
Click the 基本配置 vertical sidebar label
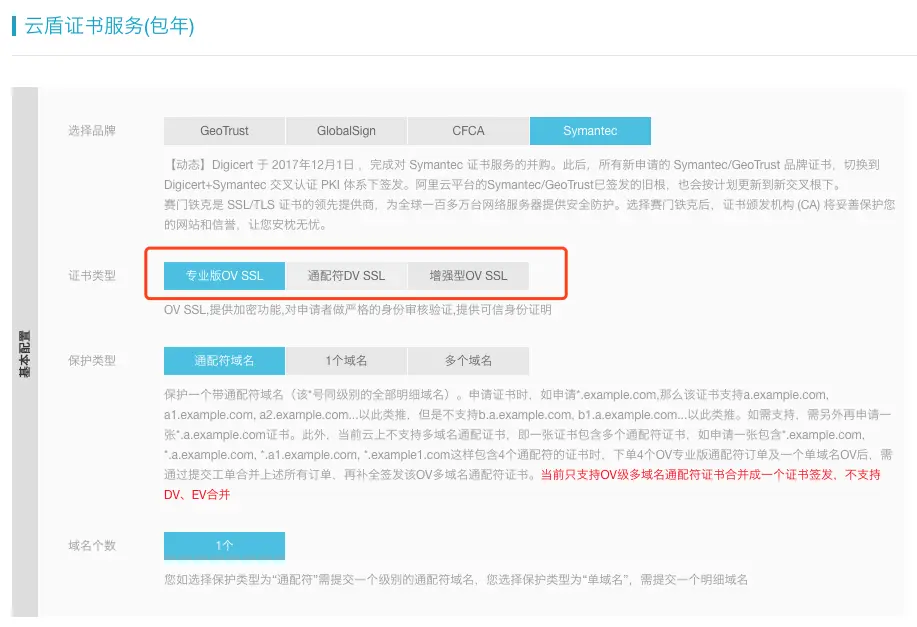point(25,354)
